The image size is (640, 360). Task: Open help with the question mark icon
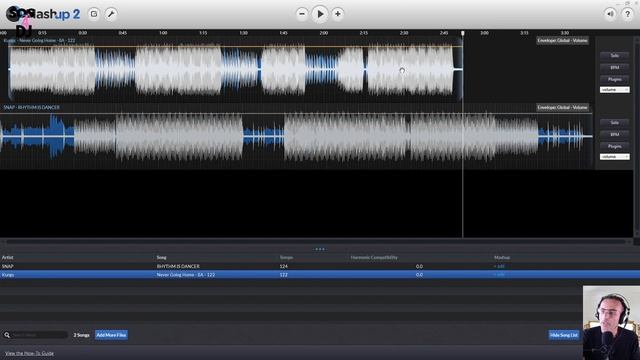627,14
